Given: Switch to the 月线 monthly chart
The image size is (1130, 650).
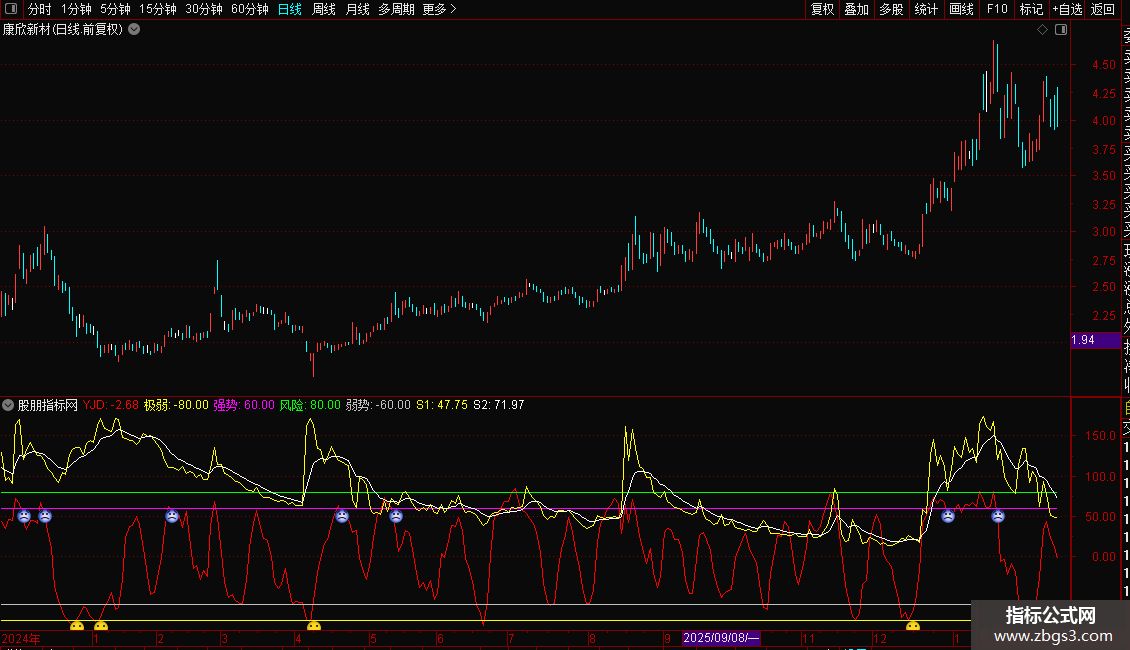Looking at the screenshot, I should (x=357, y=10).
